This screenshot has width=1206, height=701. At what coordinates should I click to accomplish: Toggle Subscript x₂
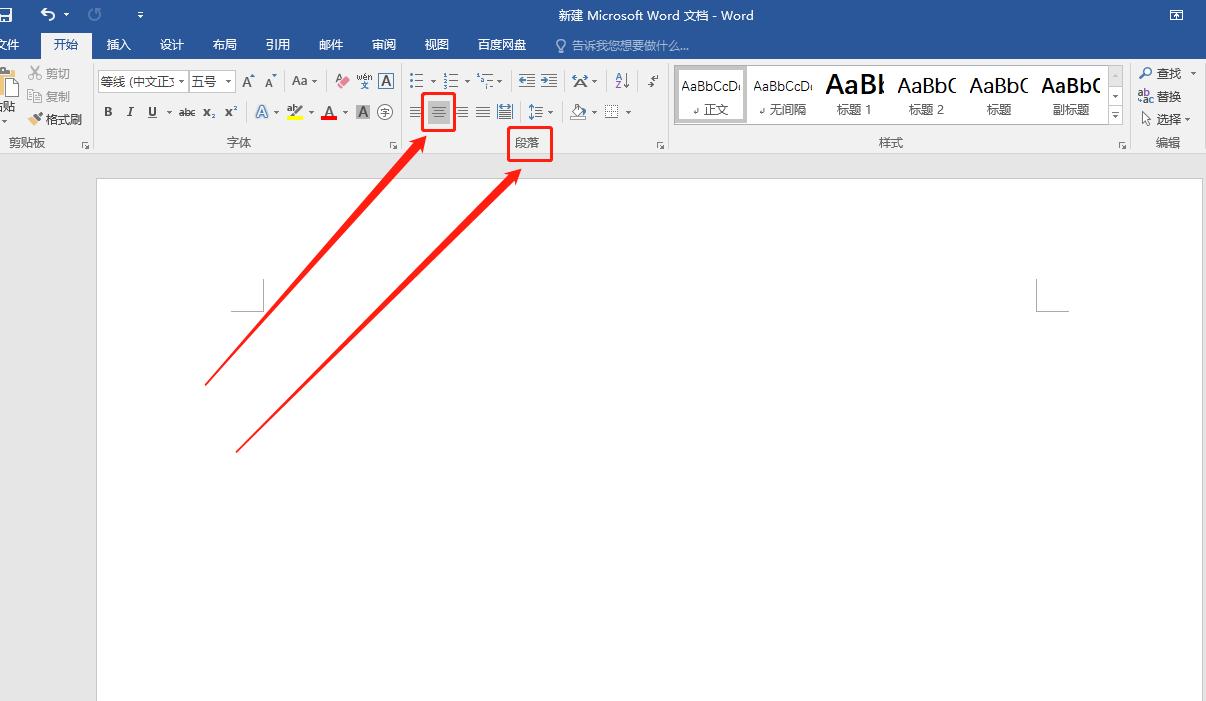coord(209,112)
